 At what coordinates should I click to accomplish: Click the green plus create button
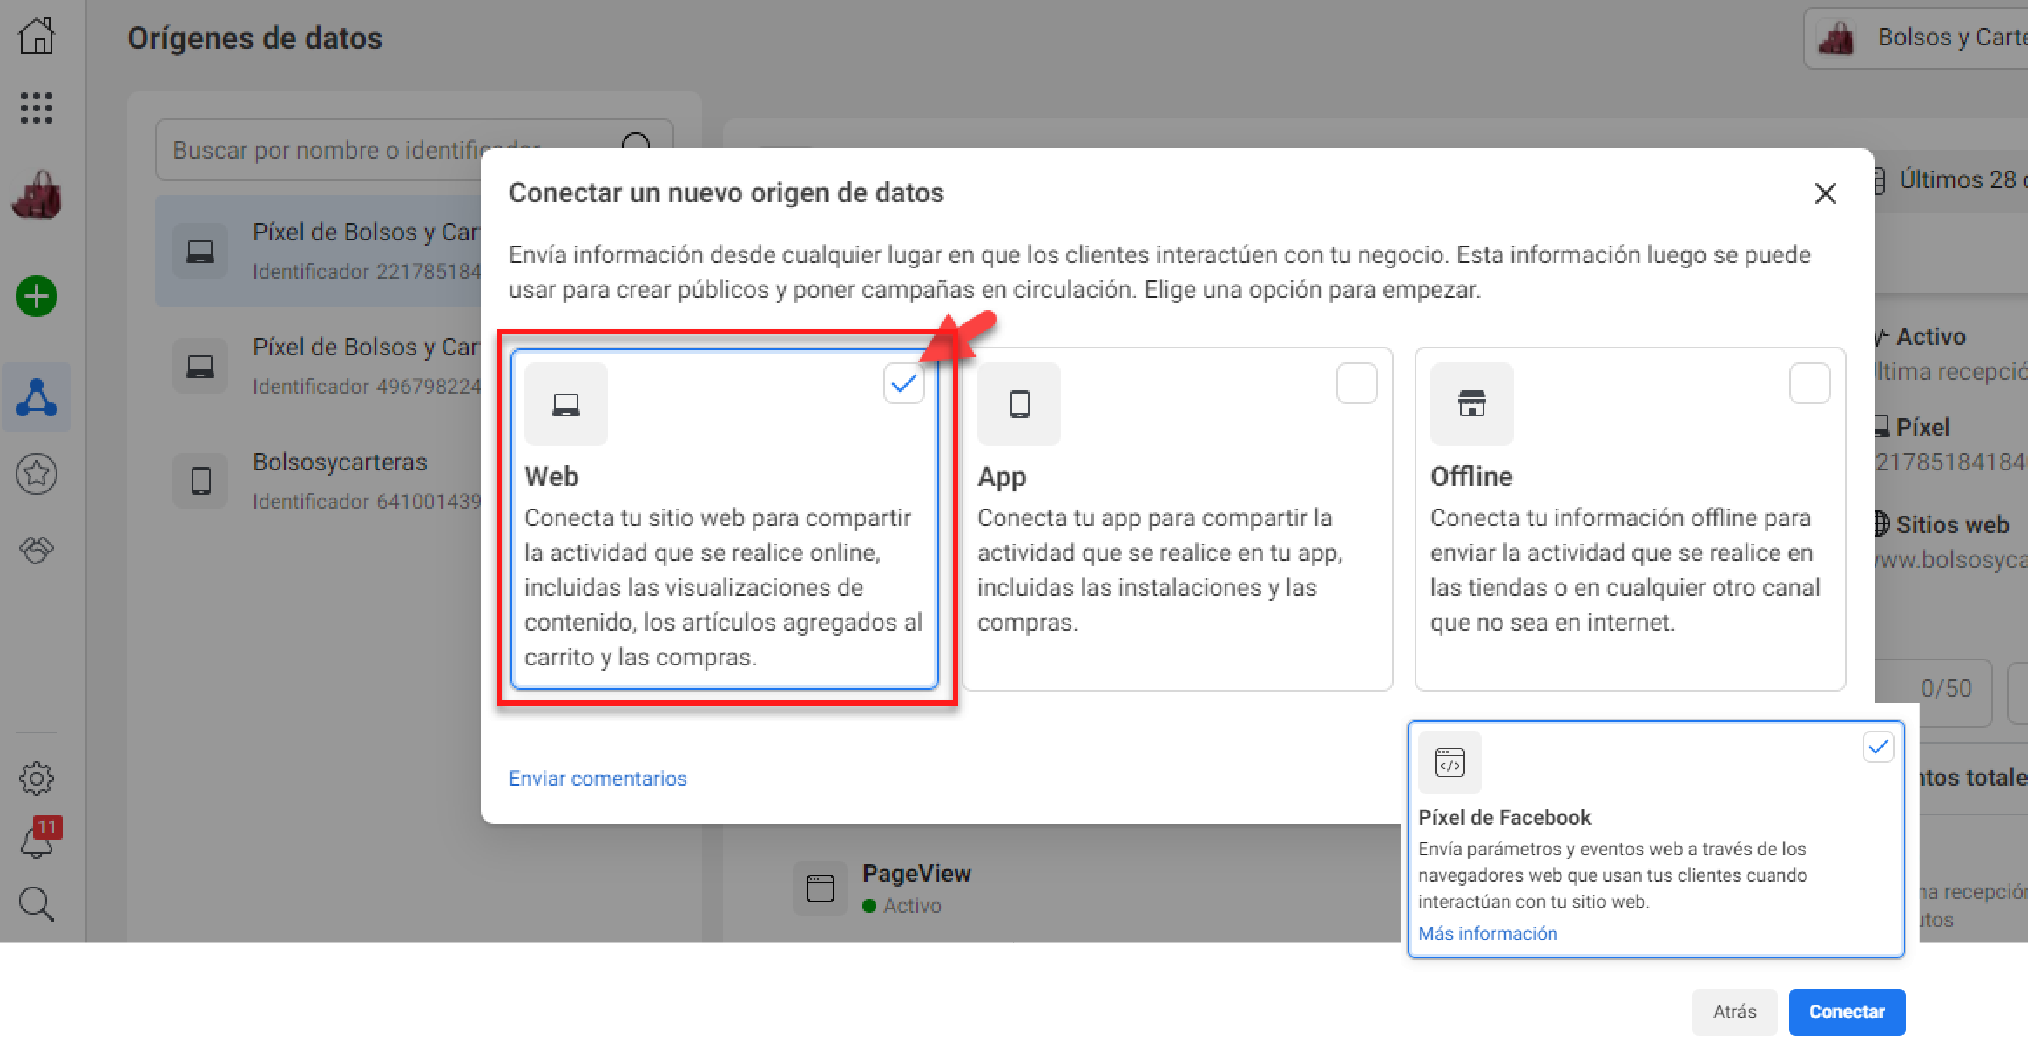click(37, 296)
